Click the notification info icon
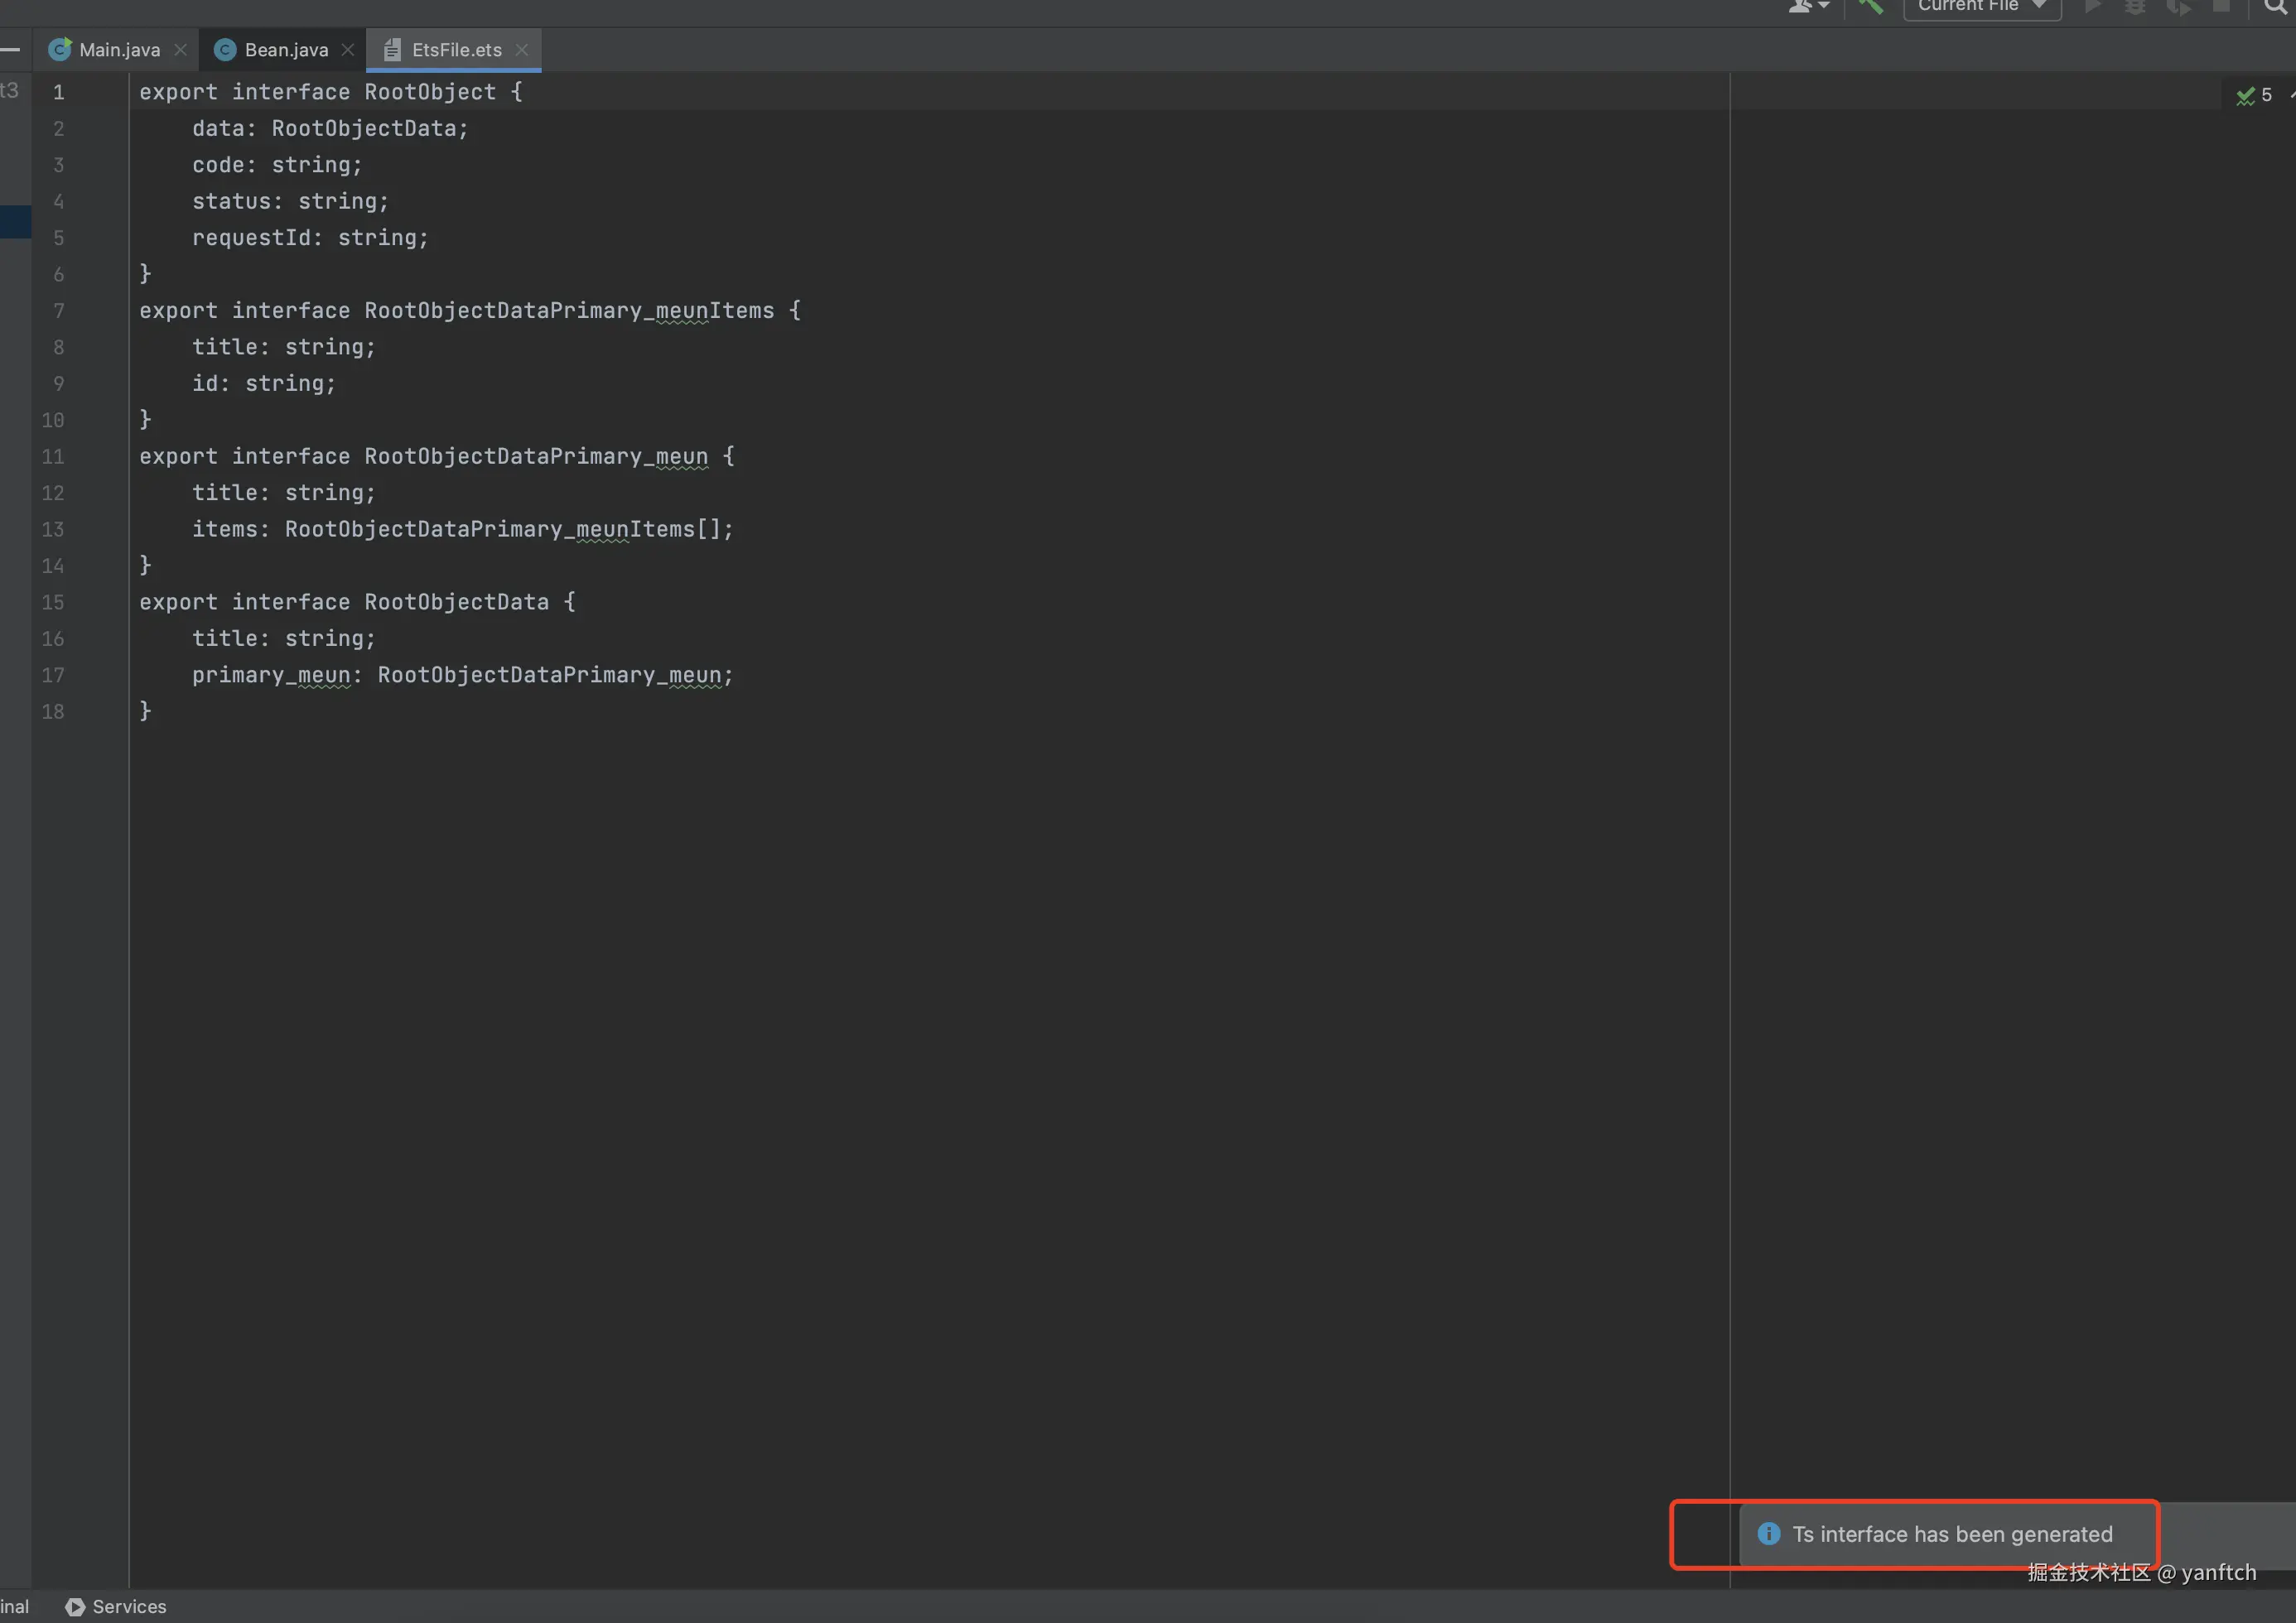 1768,1534
